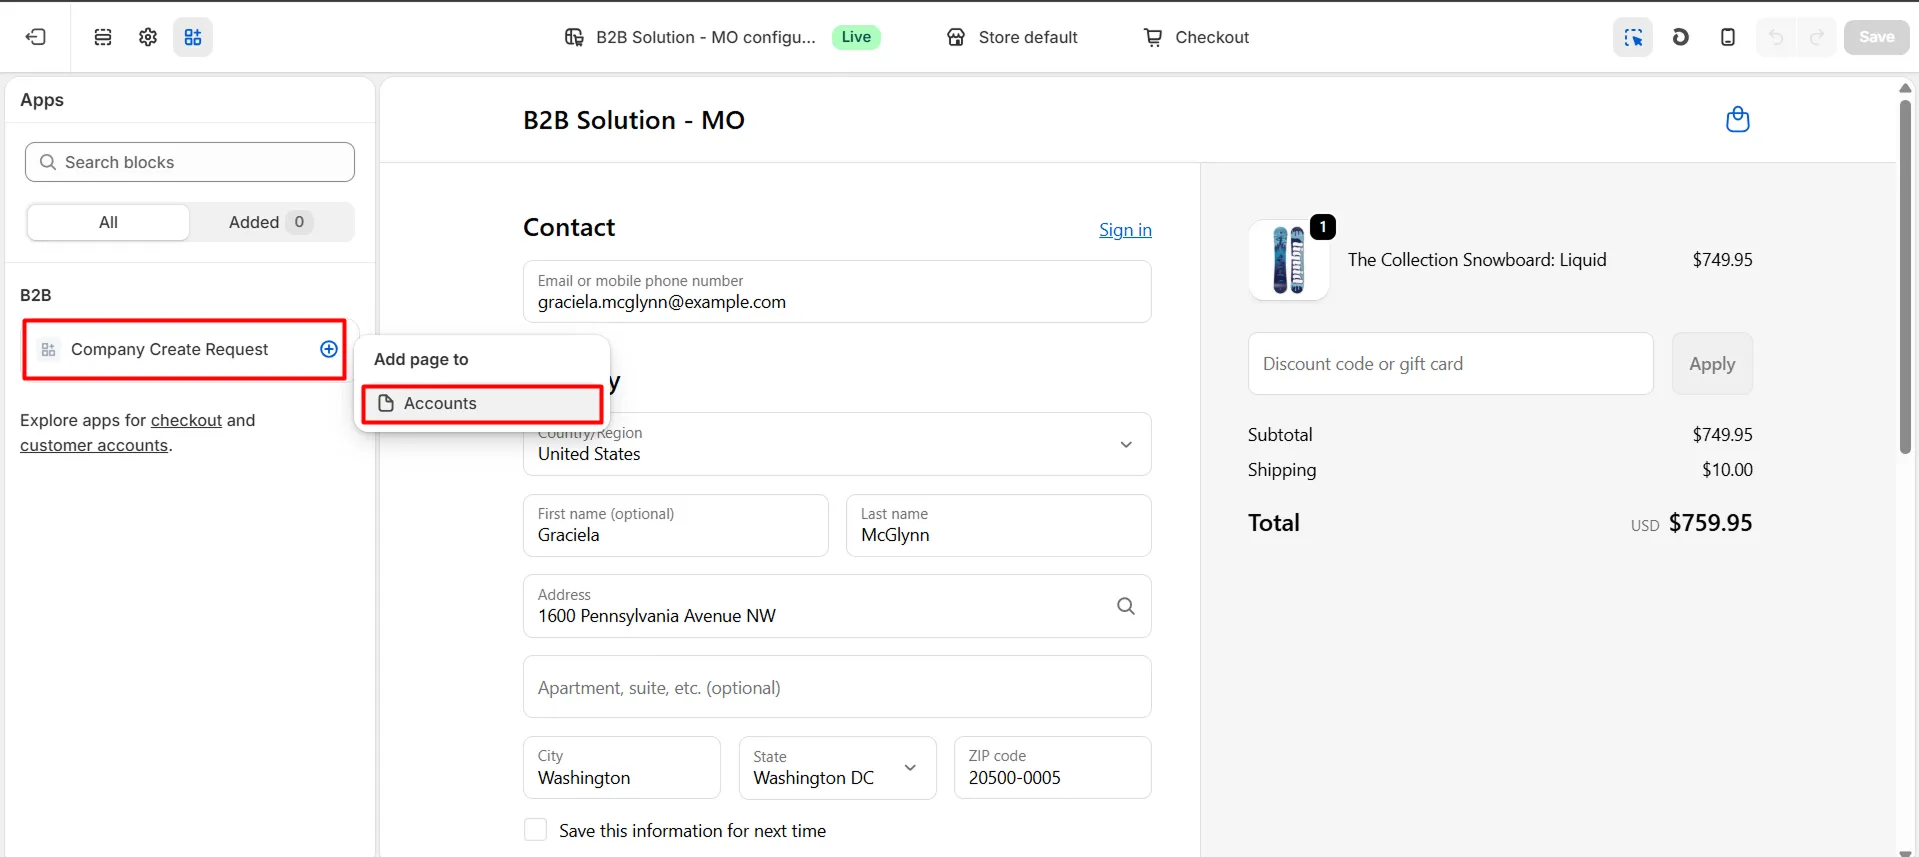Select the Company Create Request block
Image resolution: width=1919 pixels, height=857 pixels.
tap(185, 349)
